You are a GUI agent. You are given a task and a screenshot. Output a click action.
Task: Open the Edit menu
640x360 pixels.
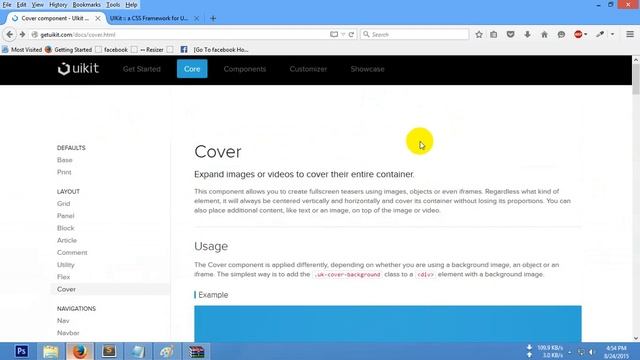21,5
